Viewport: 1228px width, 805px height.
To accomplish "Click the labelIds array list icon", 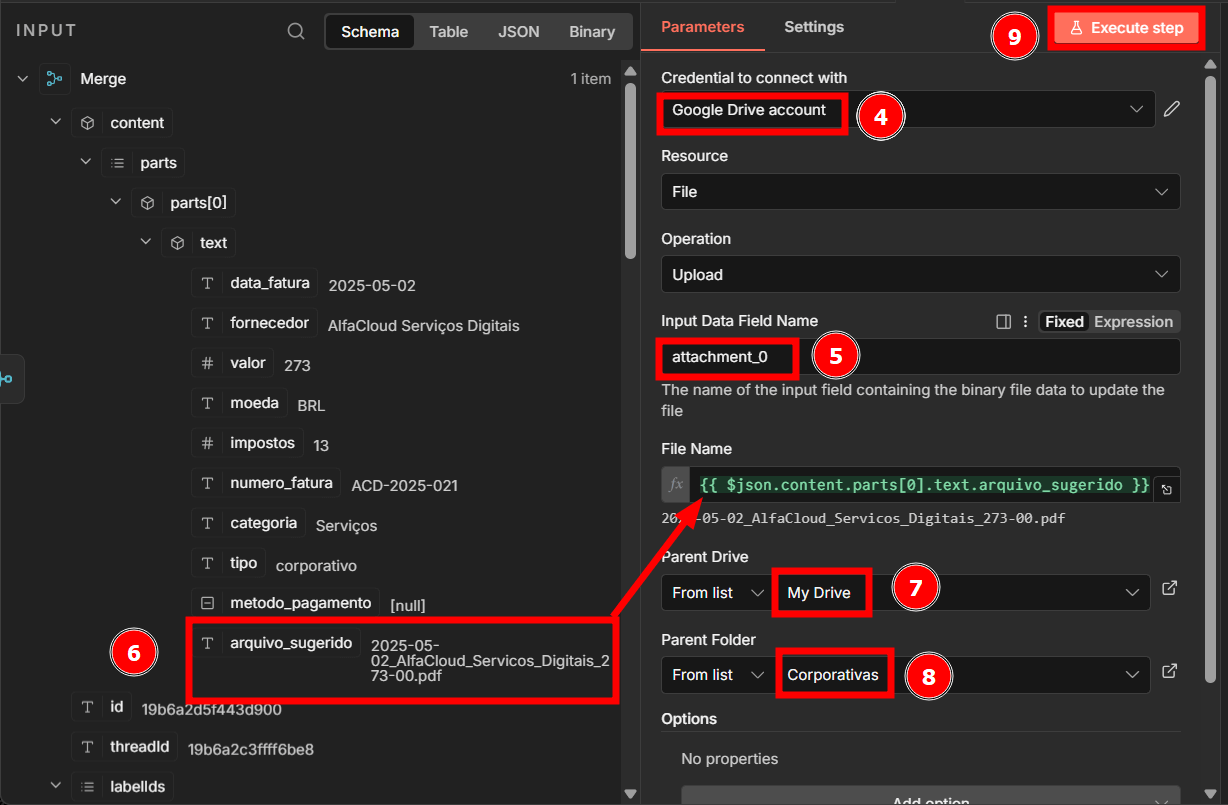I will tap(87, 787).
